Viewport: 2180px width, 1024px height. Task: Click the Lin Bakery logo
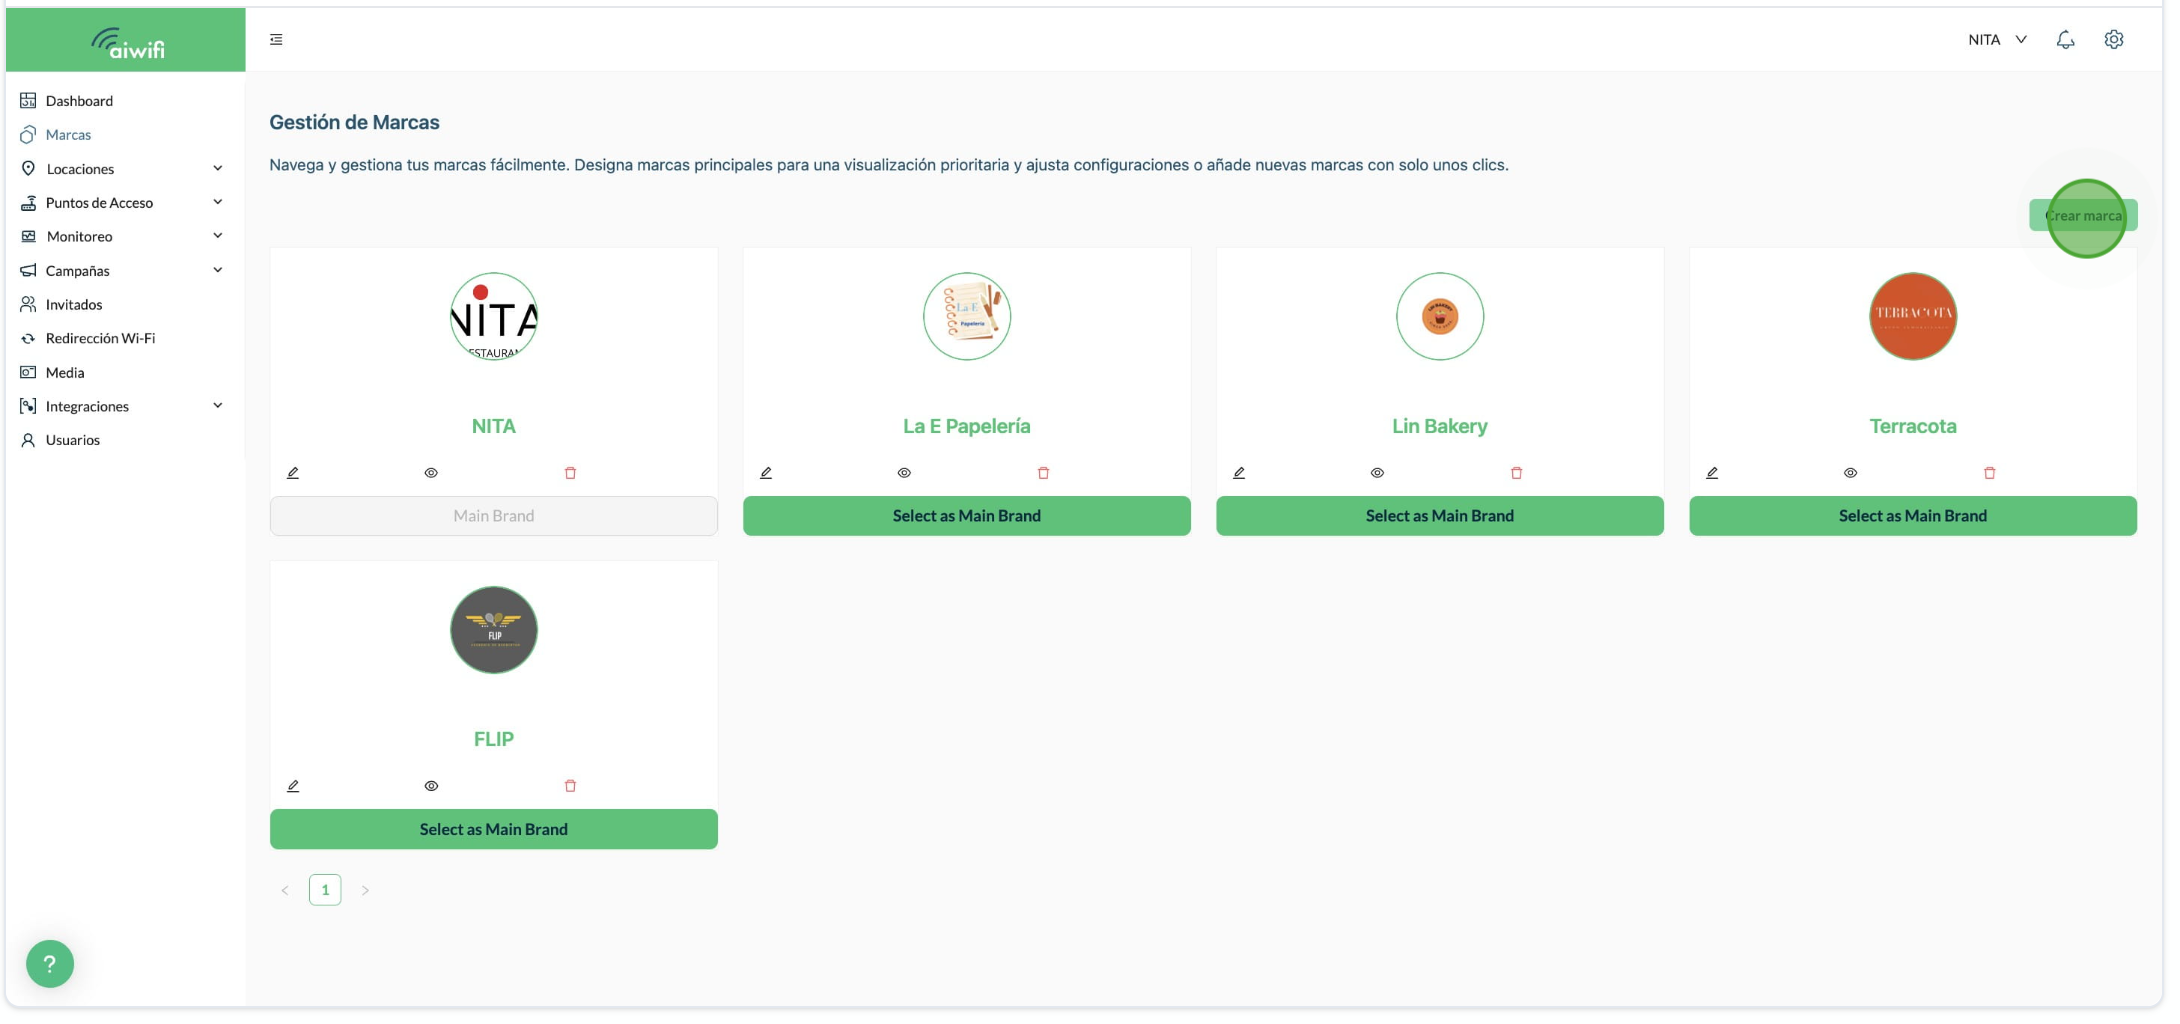1440,316
